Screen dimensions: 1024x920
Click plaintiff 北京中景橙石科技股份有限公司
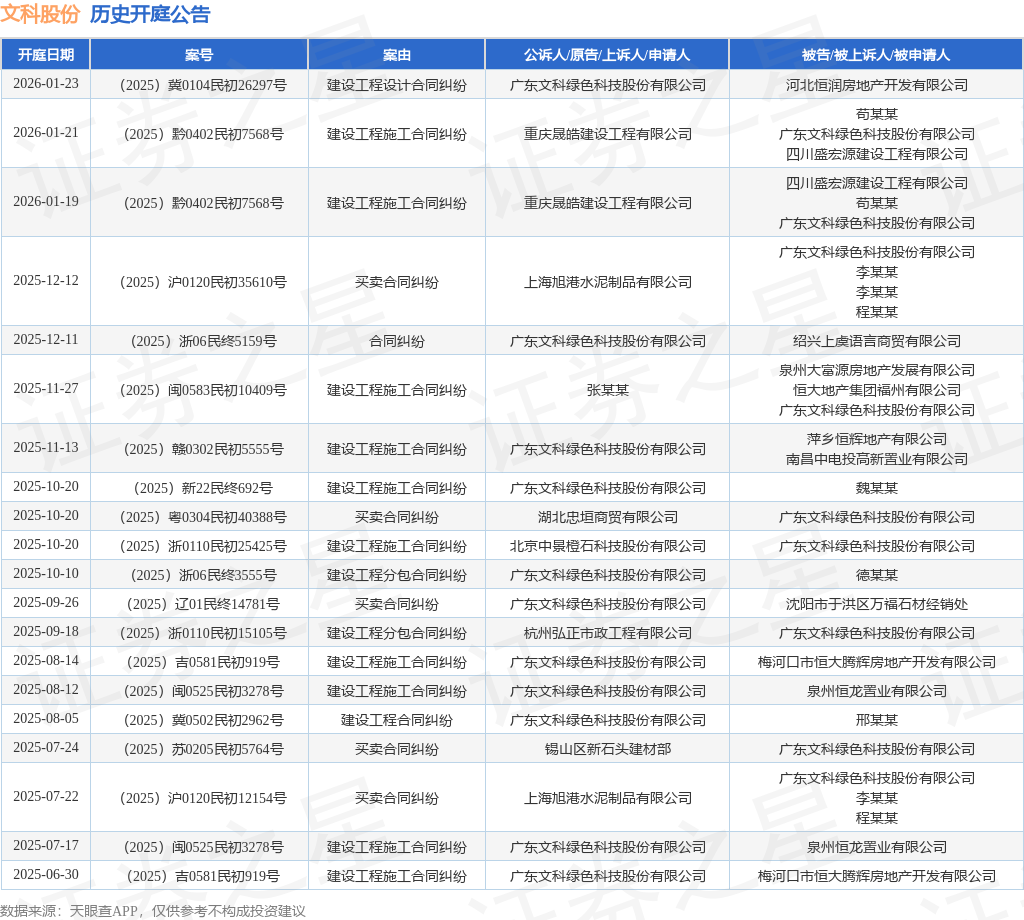tap(607, 546)
